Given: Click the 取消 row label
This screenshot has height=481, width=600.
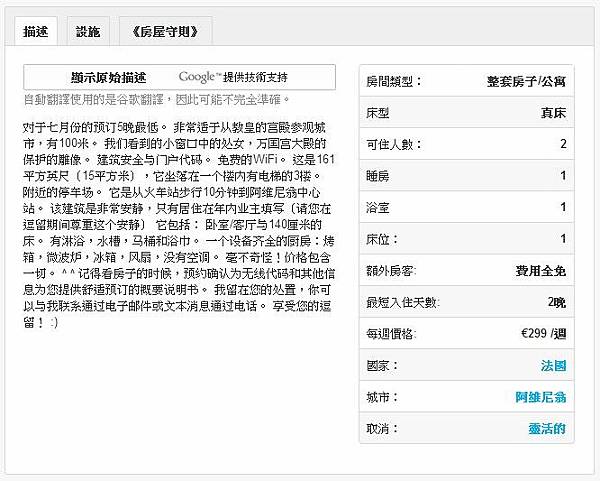Looking at the screenshot, I should click(x=382, y=428).
